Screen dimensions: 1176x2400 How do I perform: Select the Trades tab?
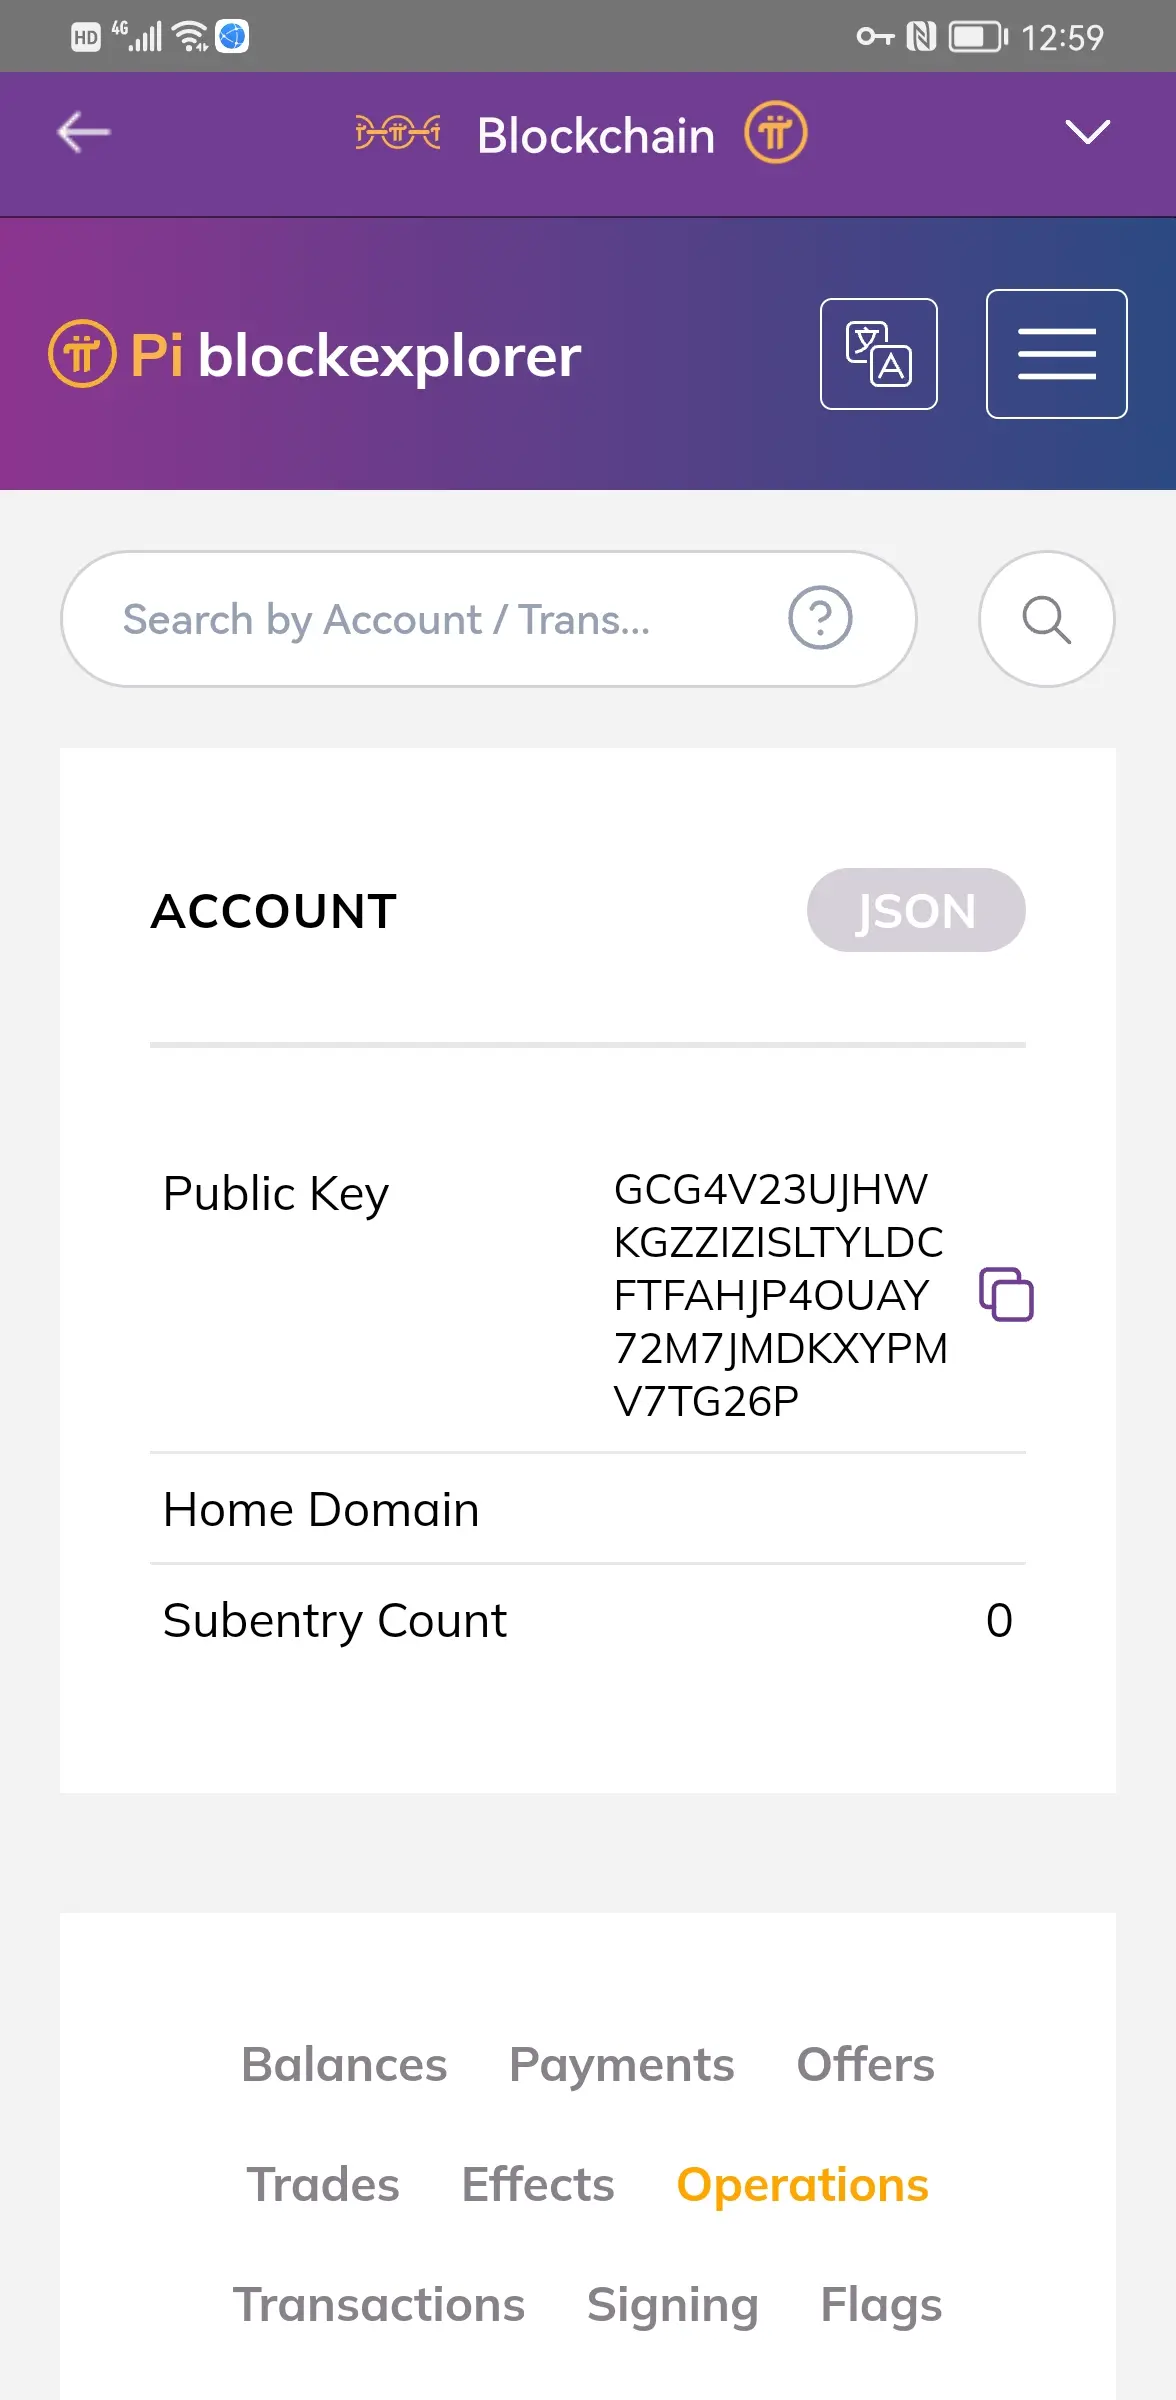pos(323,2185)
